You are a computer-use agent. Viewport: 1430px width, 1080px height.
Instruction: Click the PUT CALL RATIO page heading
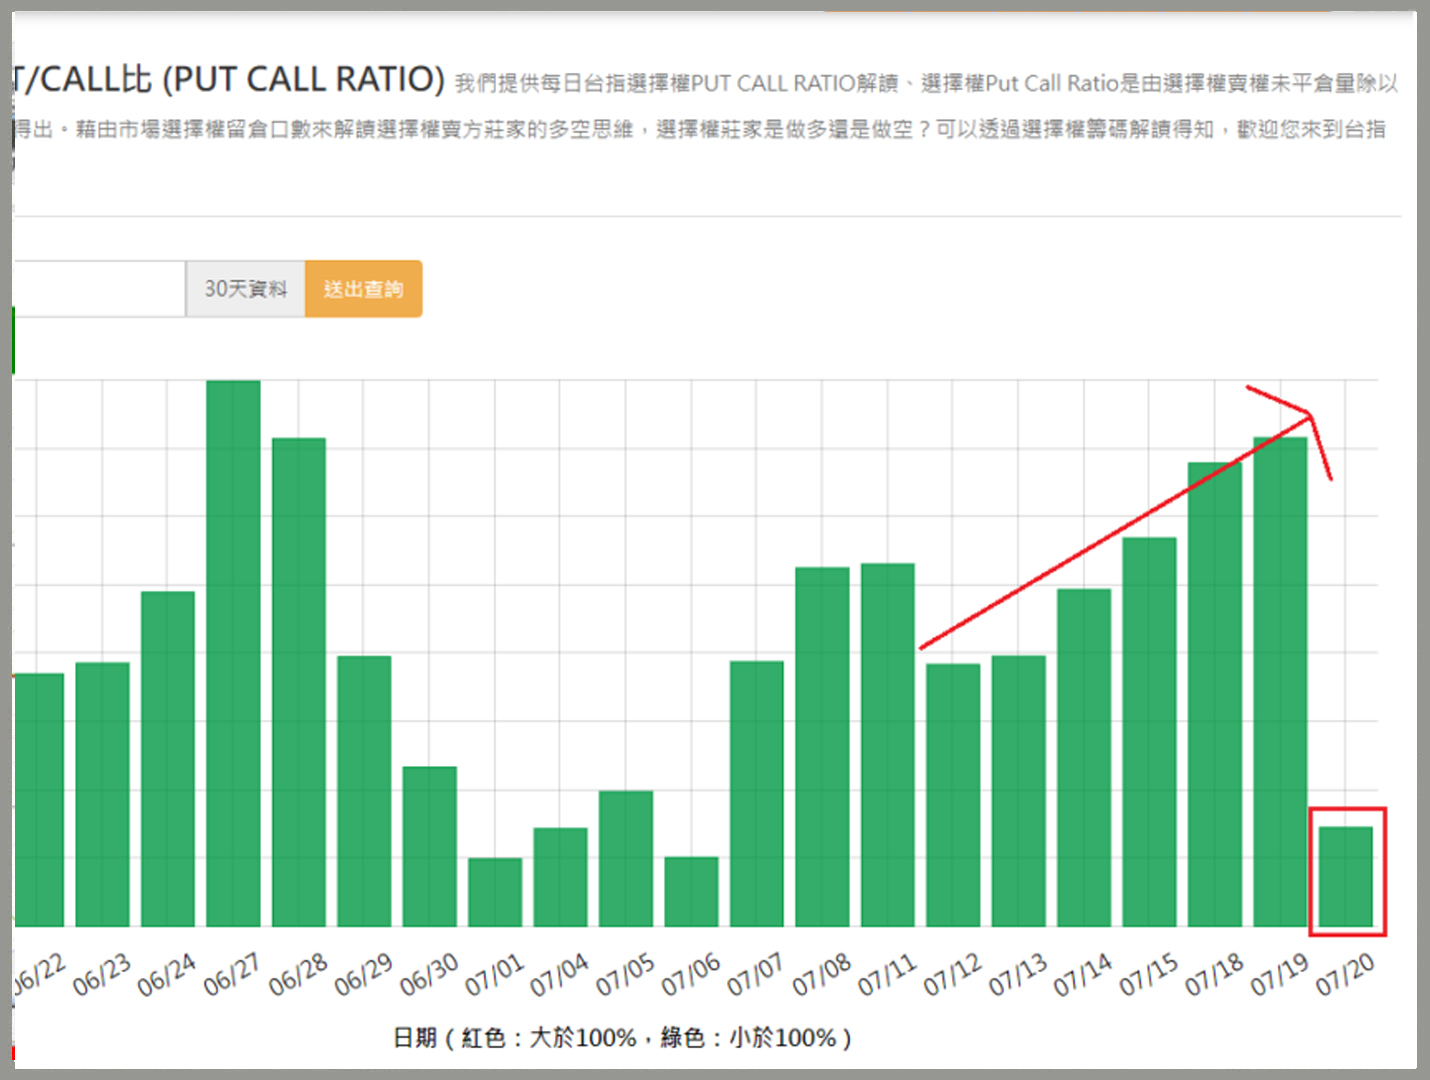(x=228, y=79)
